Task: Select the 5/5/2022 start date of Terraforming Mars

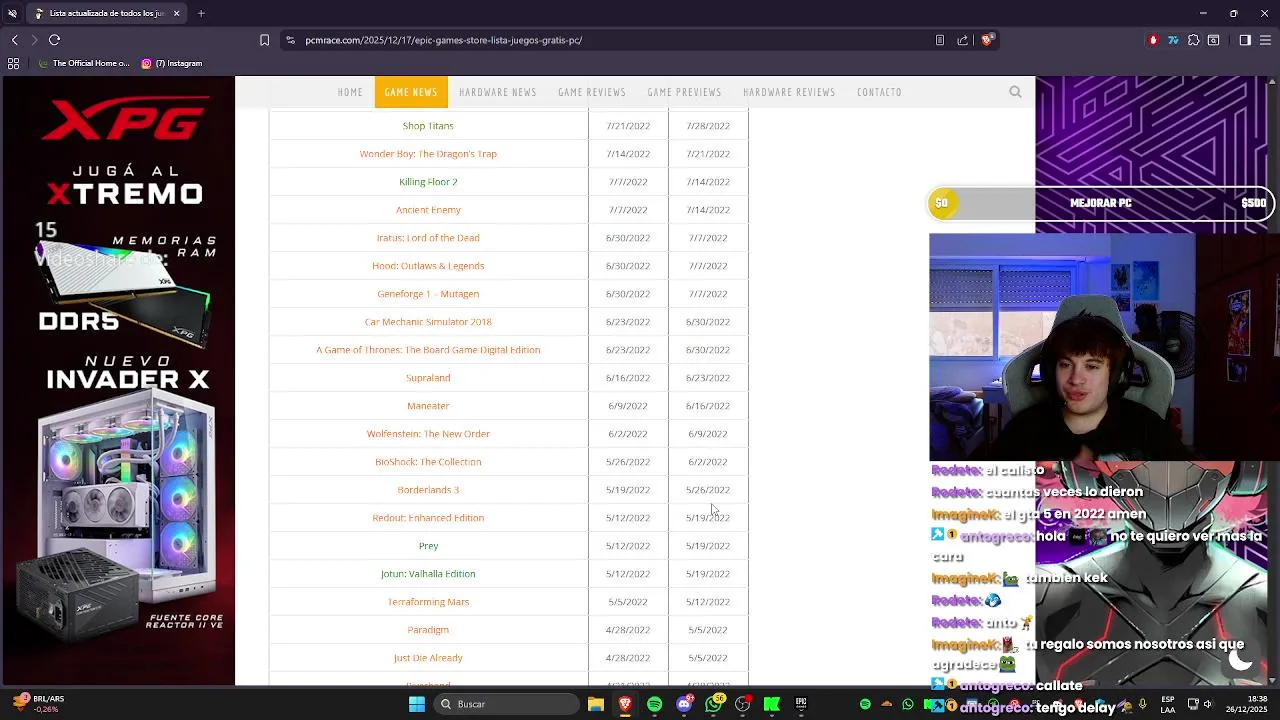Action: point(628,602)
